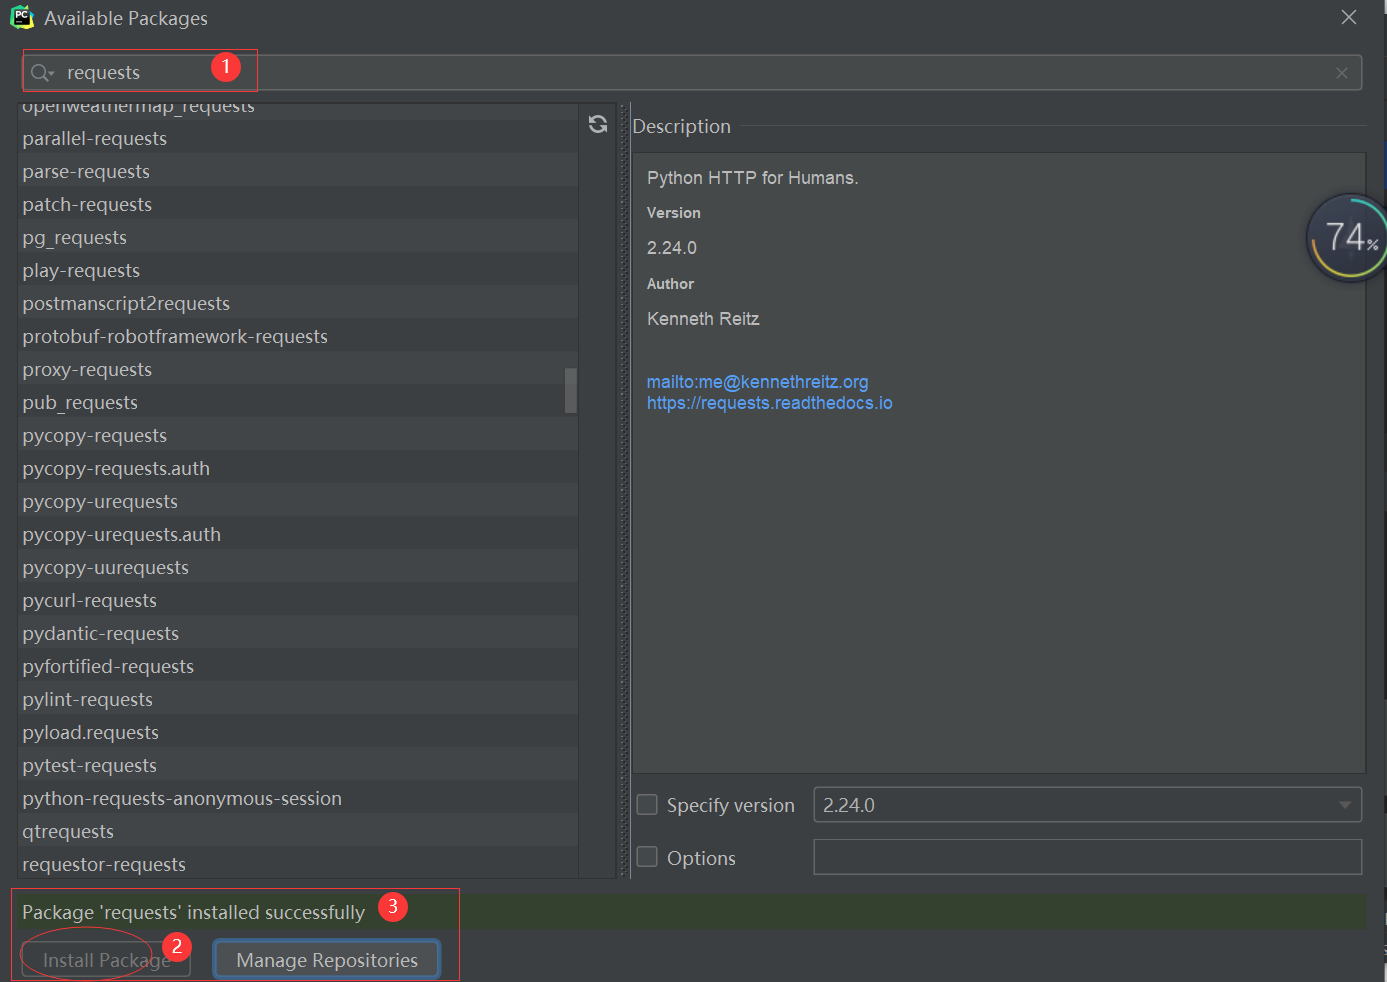1387x982 pixels.
Task: Select pycurl-requests in the list
Action: coord(89,600)
